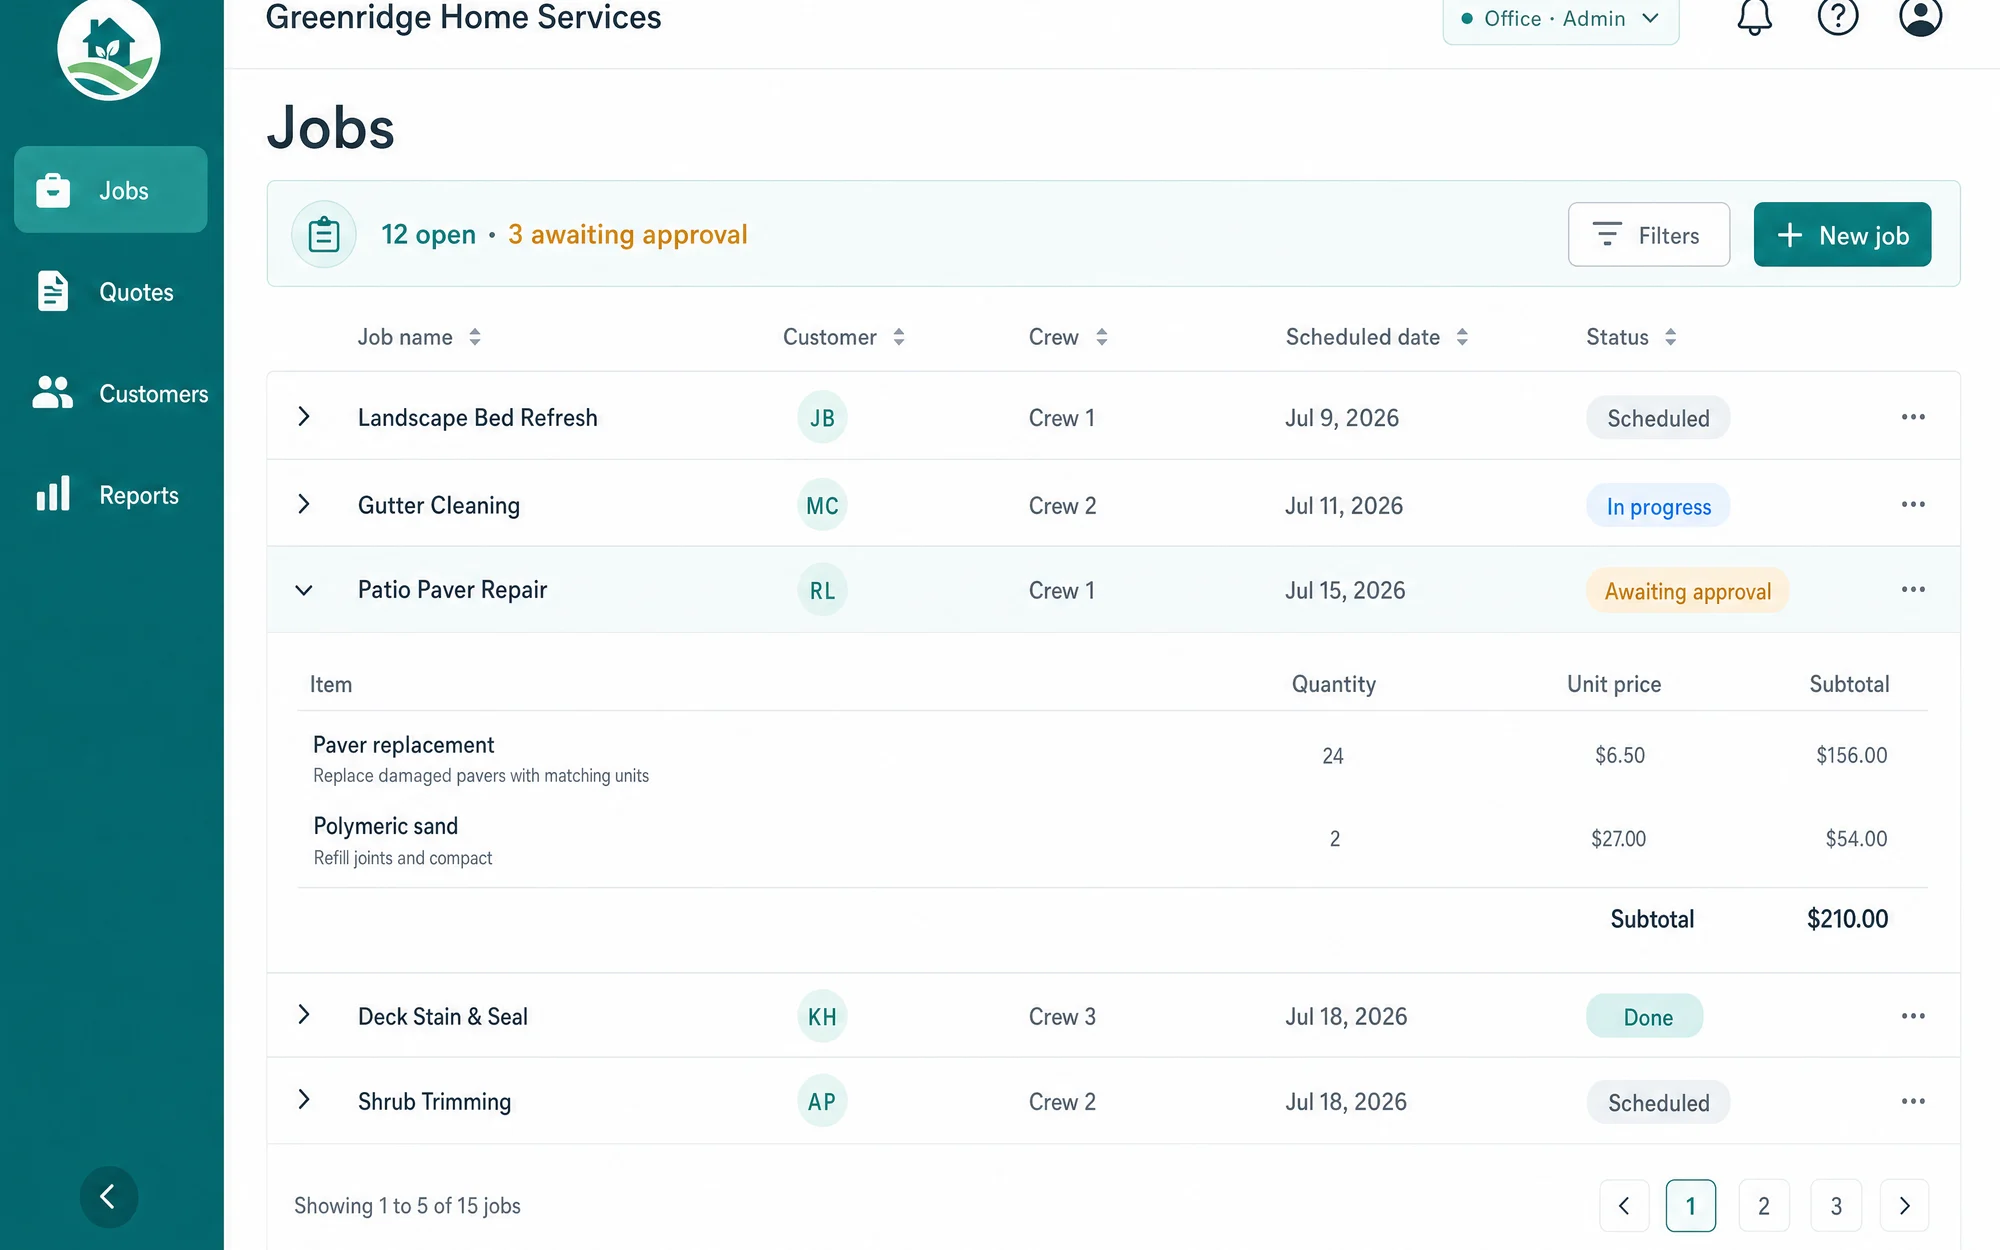Click the Jul 9, 2026 date

tap(1341, 418)
